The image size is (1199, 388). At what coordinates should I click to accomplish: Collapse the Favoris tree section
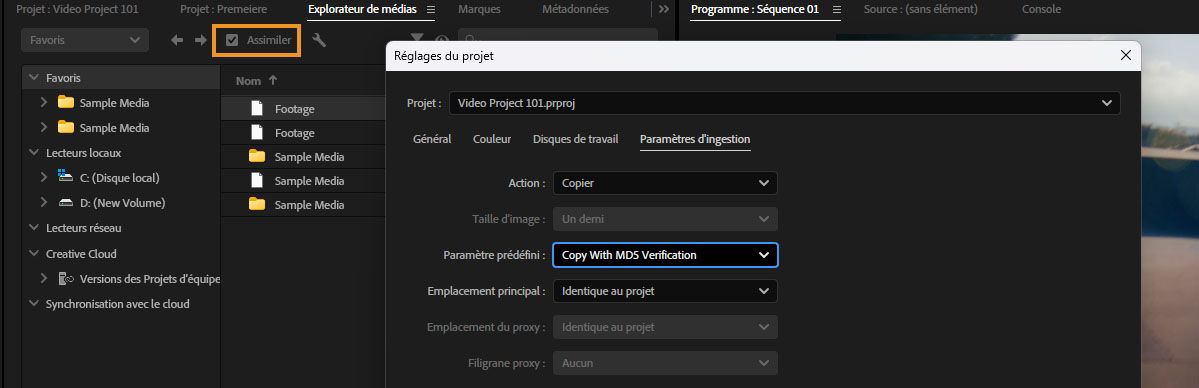(x=34, y=78)
